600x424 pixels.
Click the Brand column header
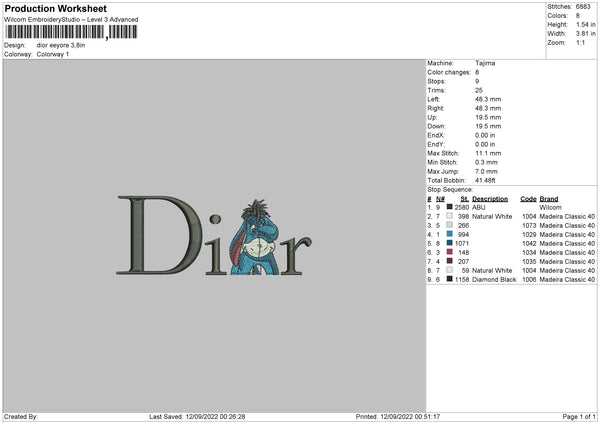coord(549,199)
